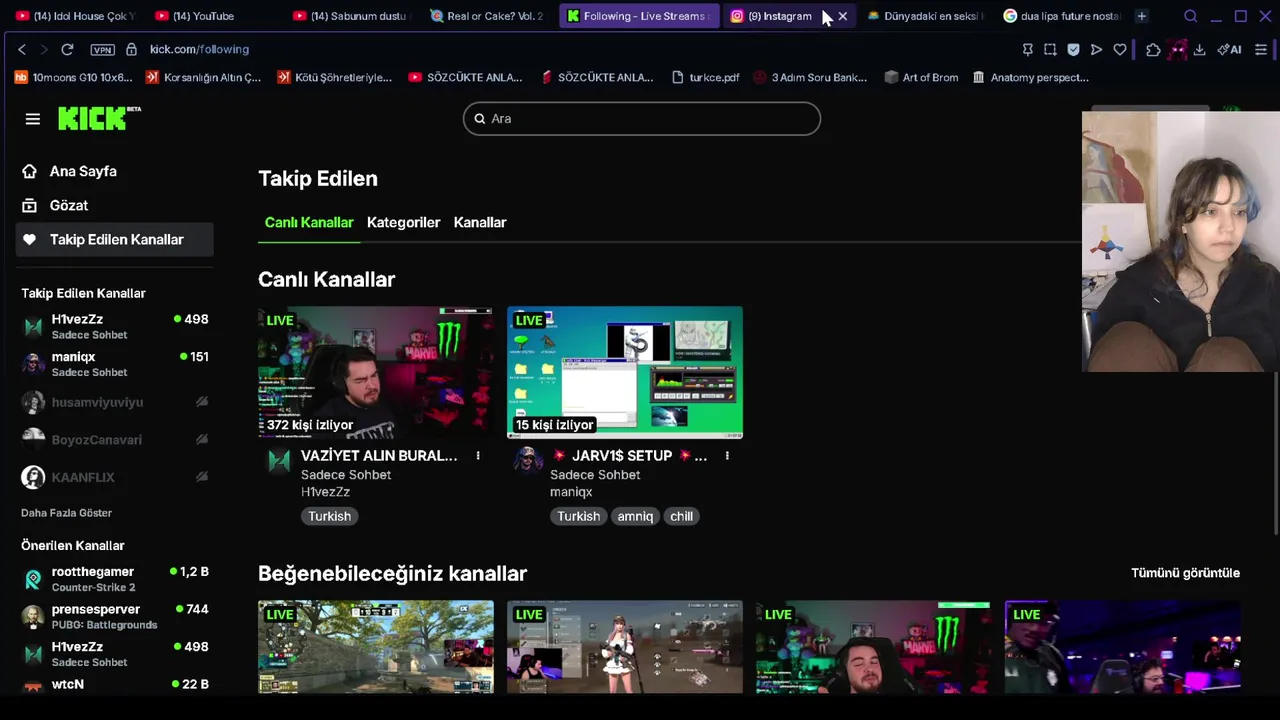Image resolution: width=1280 pixels, height=720 pixels.
Task: Click the padlock site info icon
Action: pos(131,49)
